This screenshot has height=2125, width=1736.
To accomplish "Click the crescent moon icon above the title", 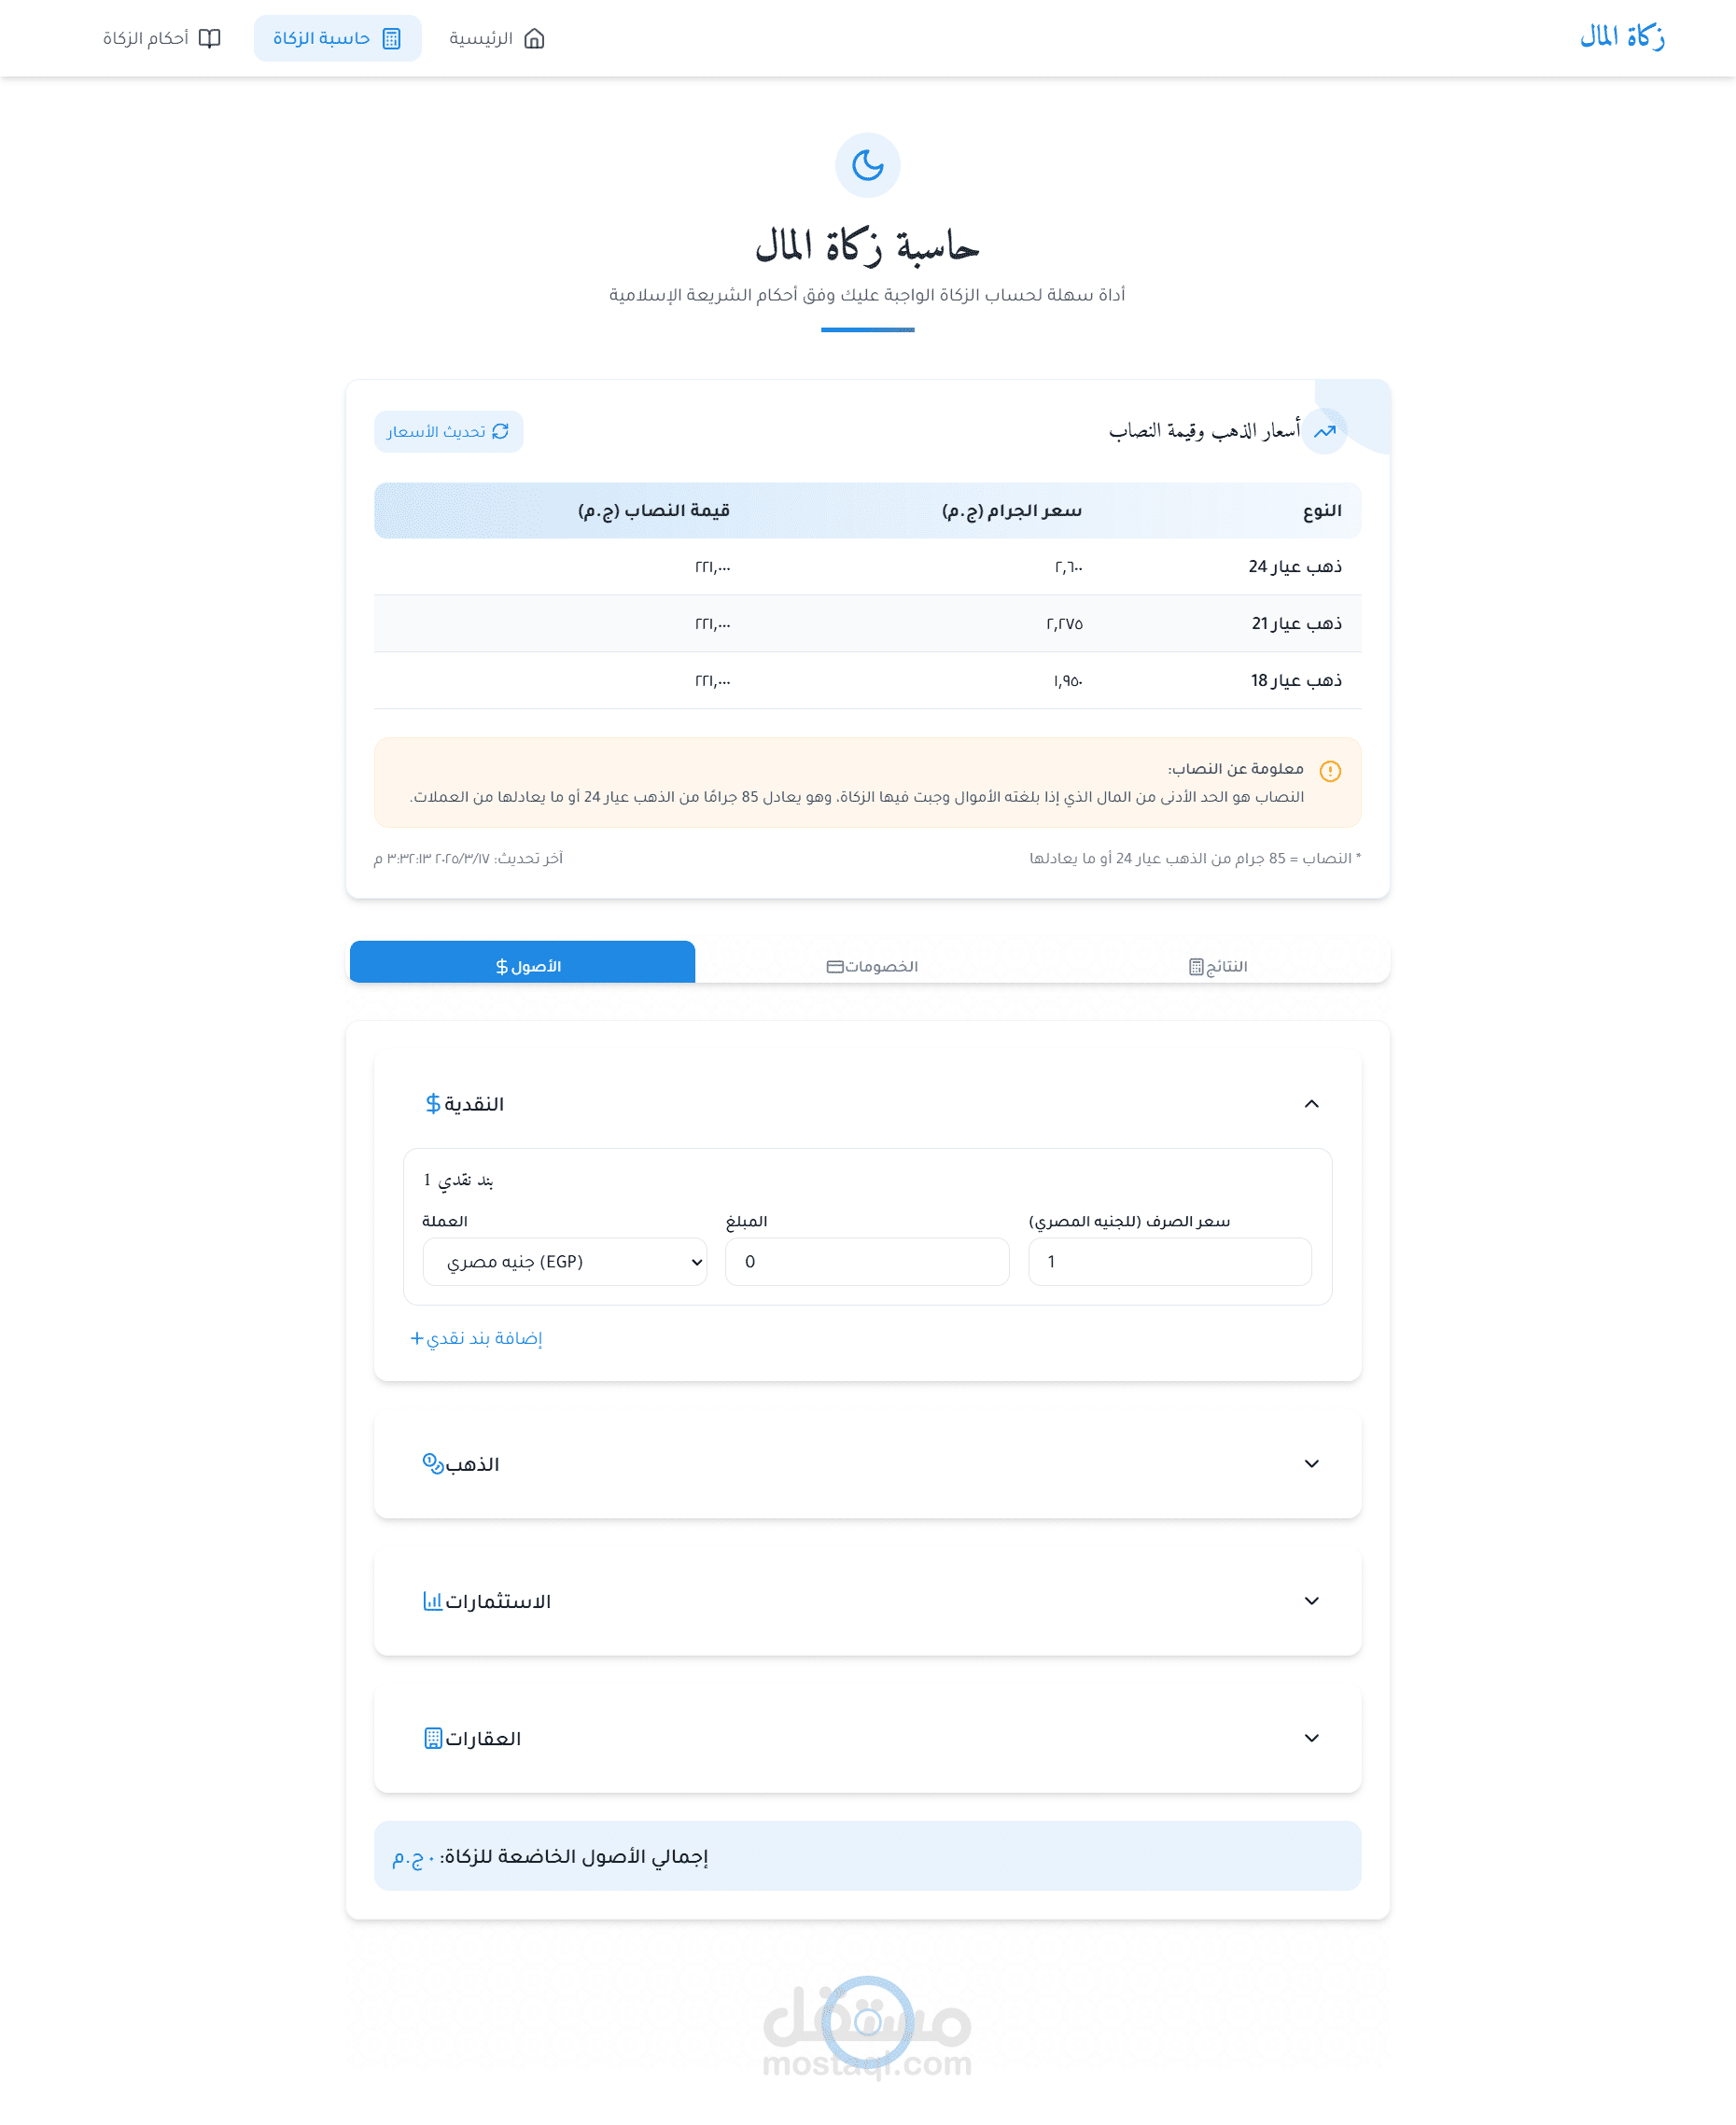I will coord(867,165).
